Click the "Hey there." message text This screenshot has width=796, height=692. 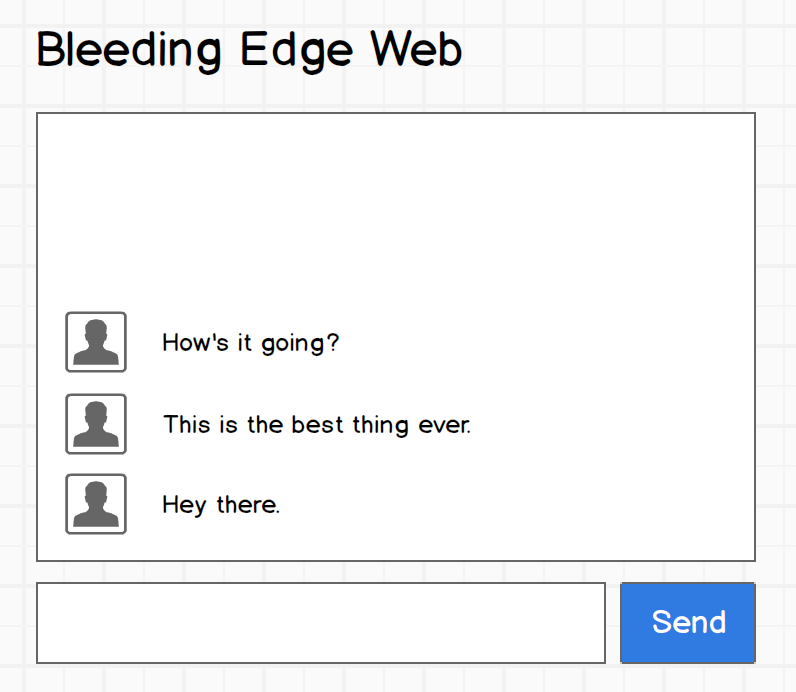tap(221, 506)
